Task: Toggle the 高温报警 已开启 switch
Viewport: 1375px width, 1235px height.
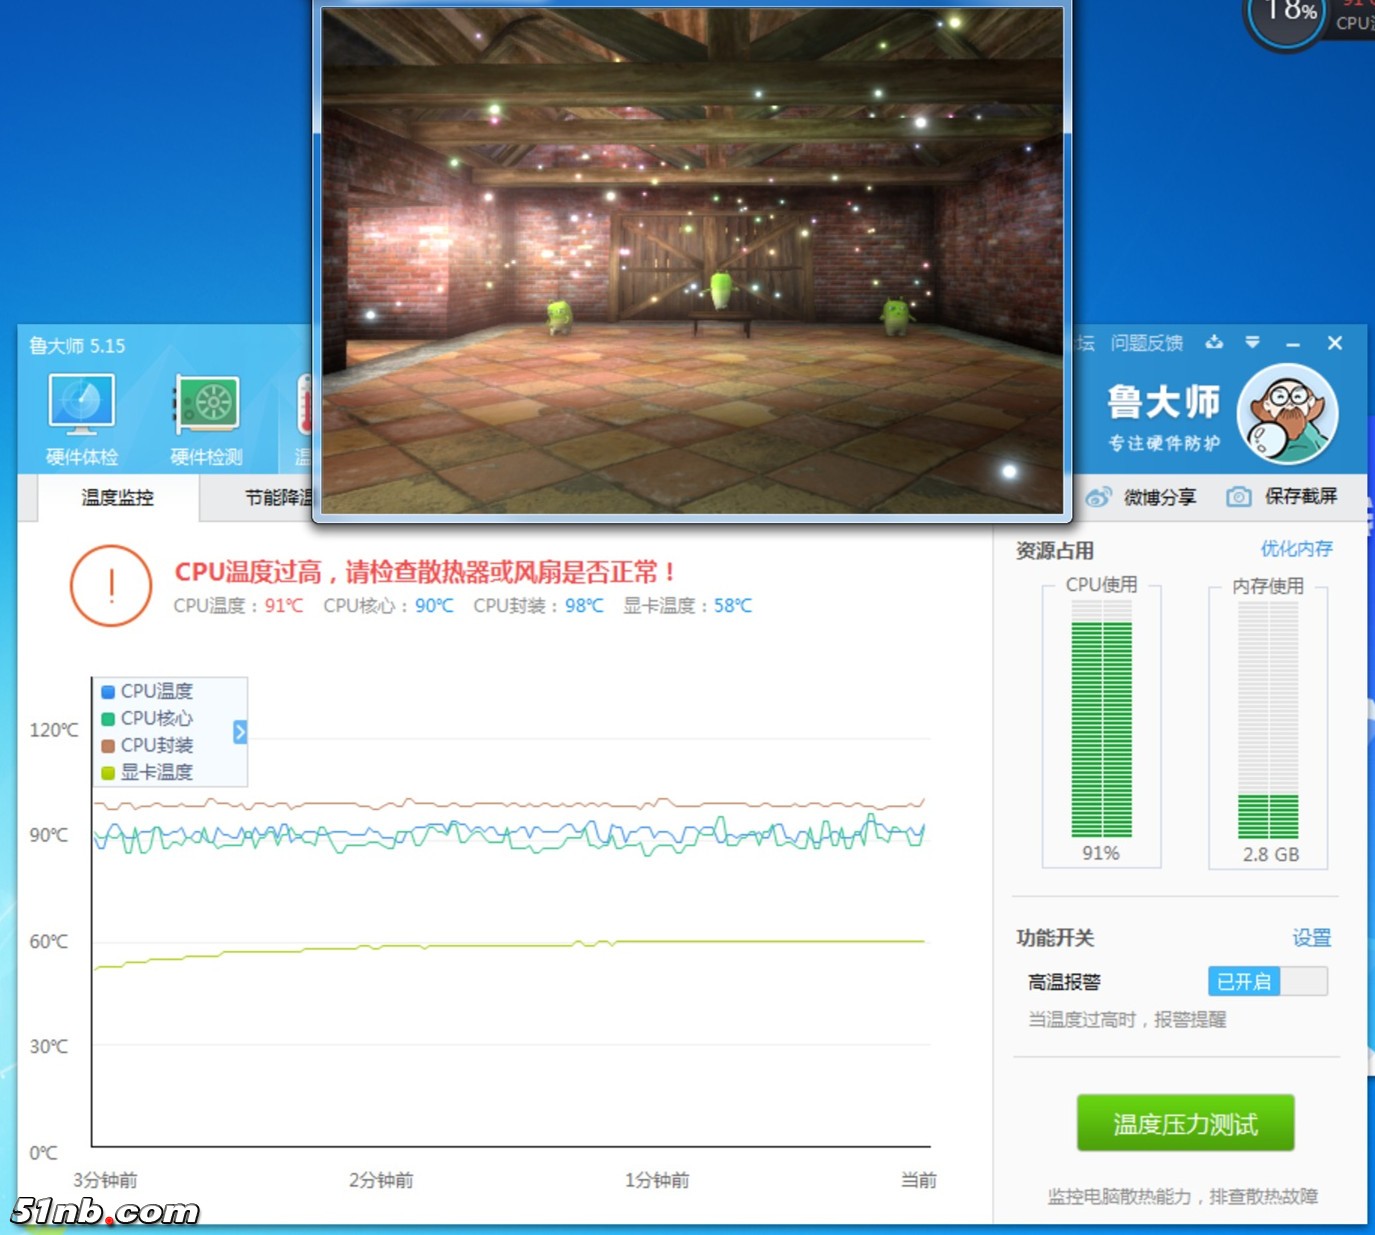Action: pyautogui.click(x=1267, y=982)
